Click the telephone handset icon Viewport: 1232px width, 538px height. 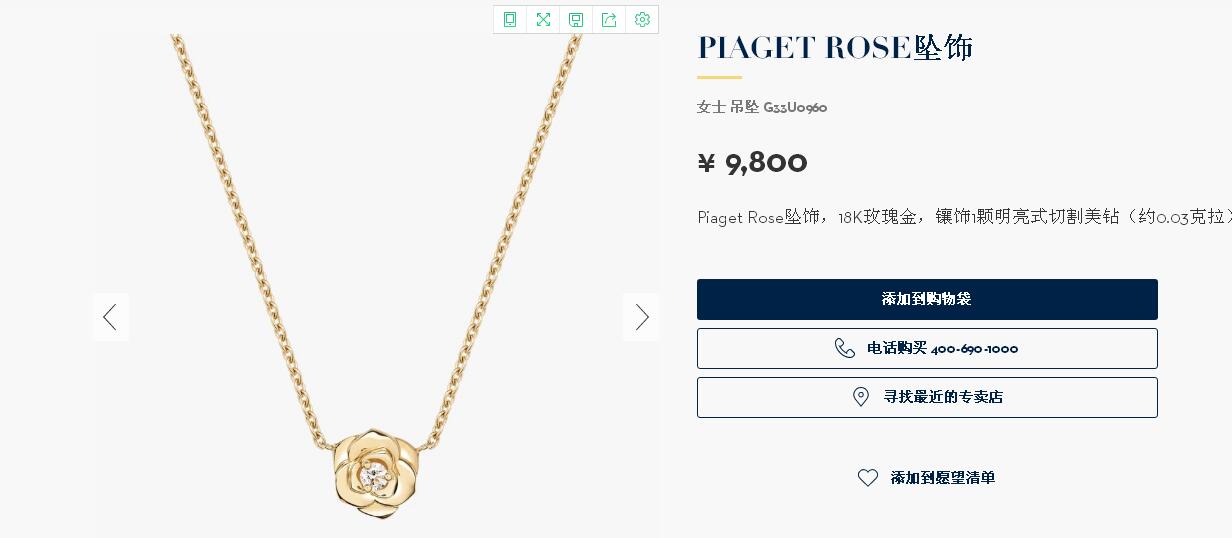point(845,348)
